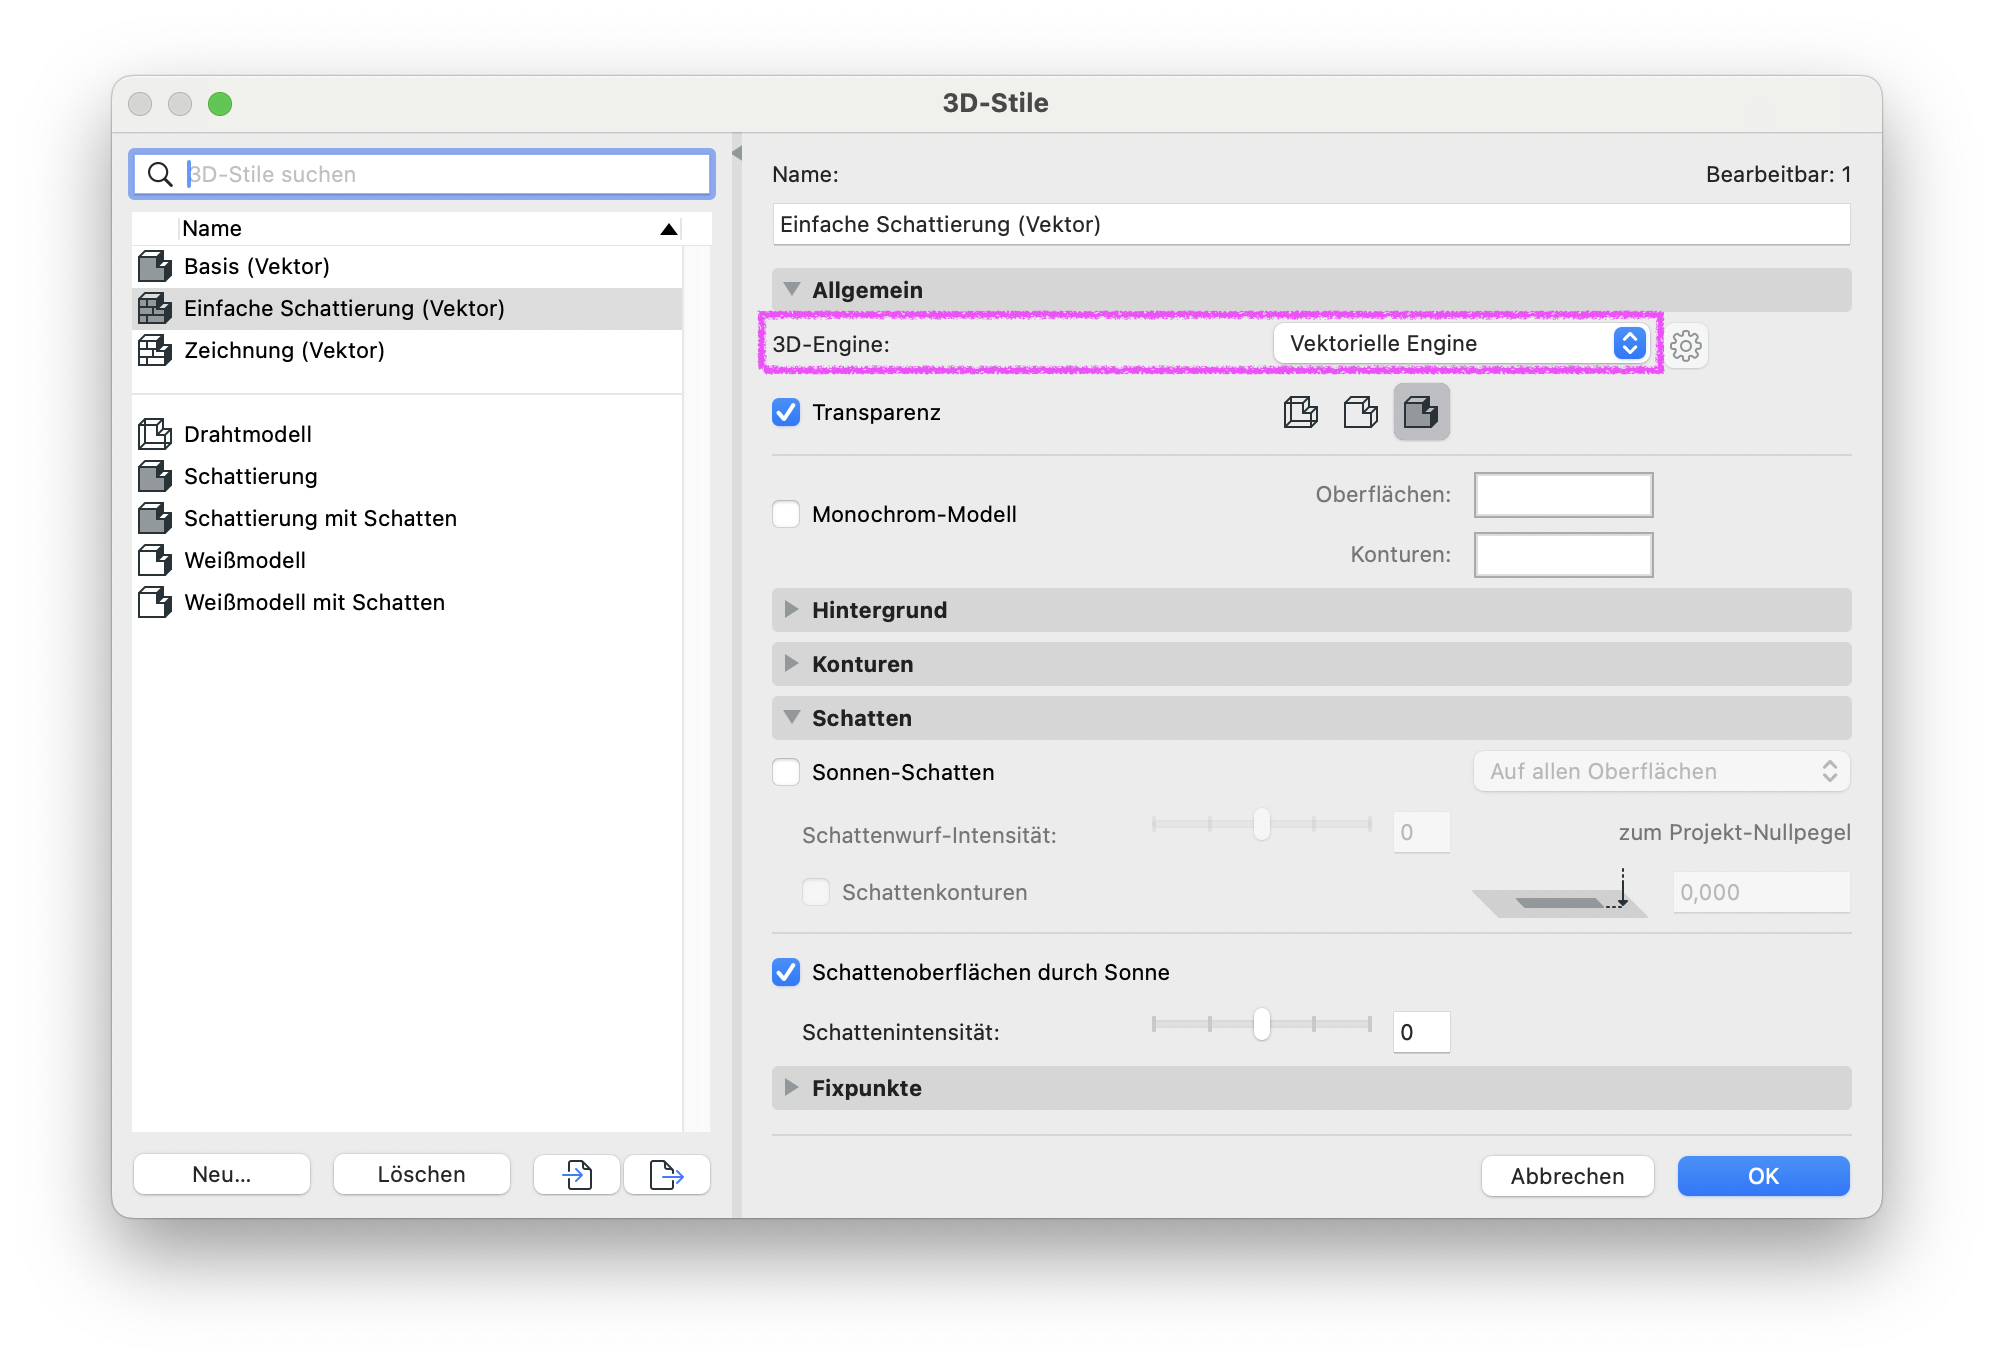Expand the Hintergrund section

pyautogui.click(x=792, y=609)
